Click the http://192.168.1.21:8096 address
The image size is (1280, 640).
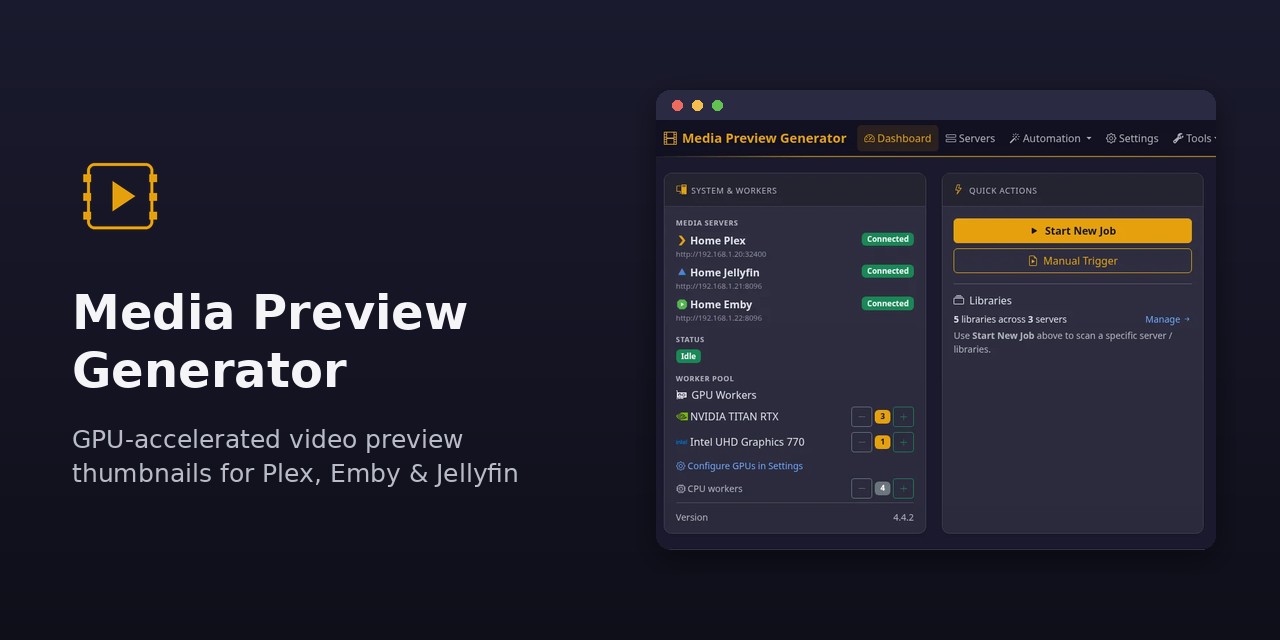719,286
